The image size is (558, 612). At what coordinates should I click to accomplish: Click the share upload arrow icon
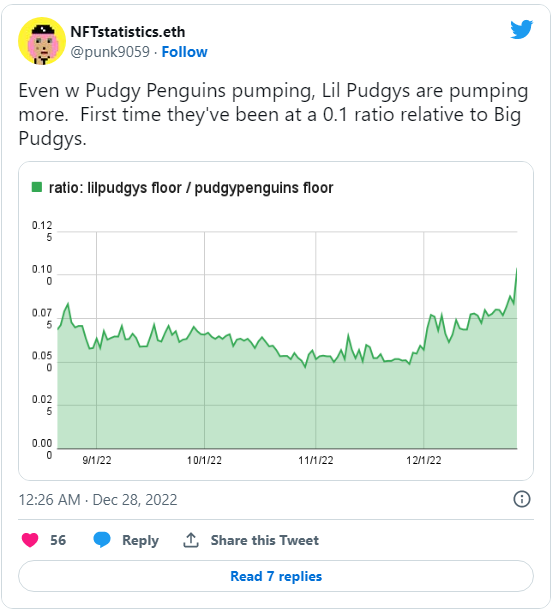(191, 540)
